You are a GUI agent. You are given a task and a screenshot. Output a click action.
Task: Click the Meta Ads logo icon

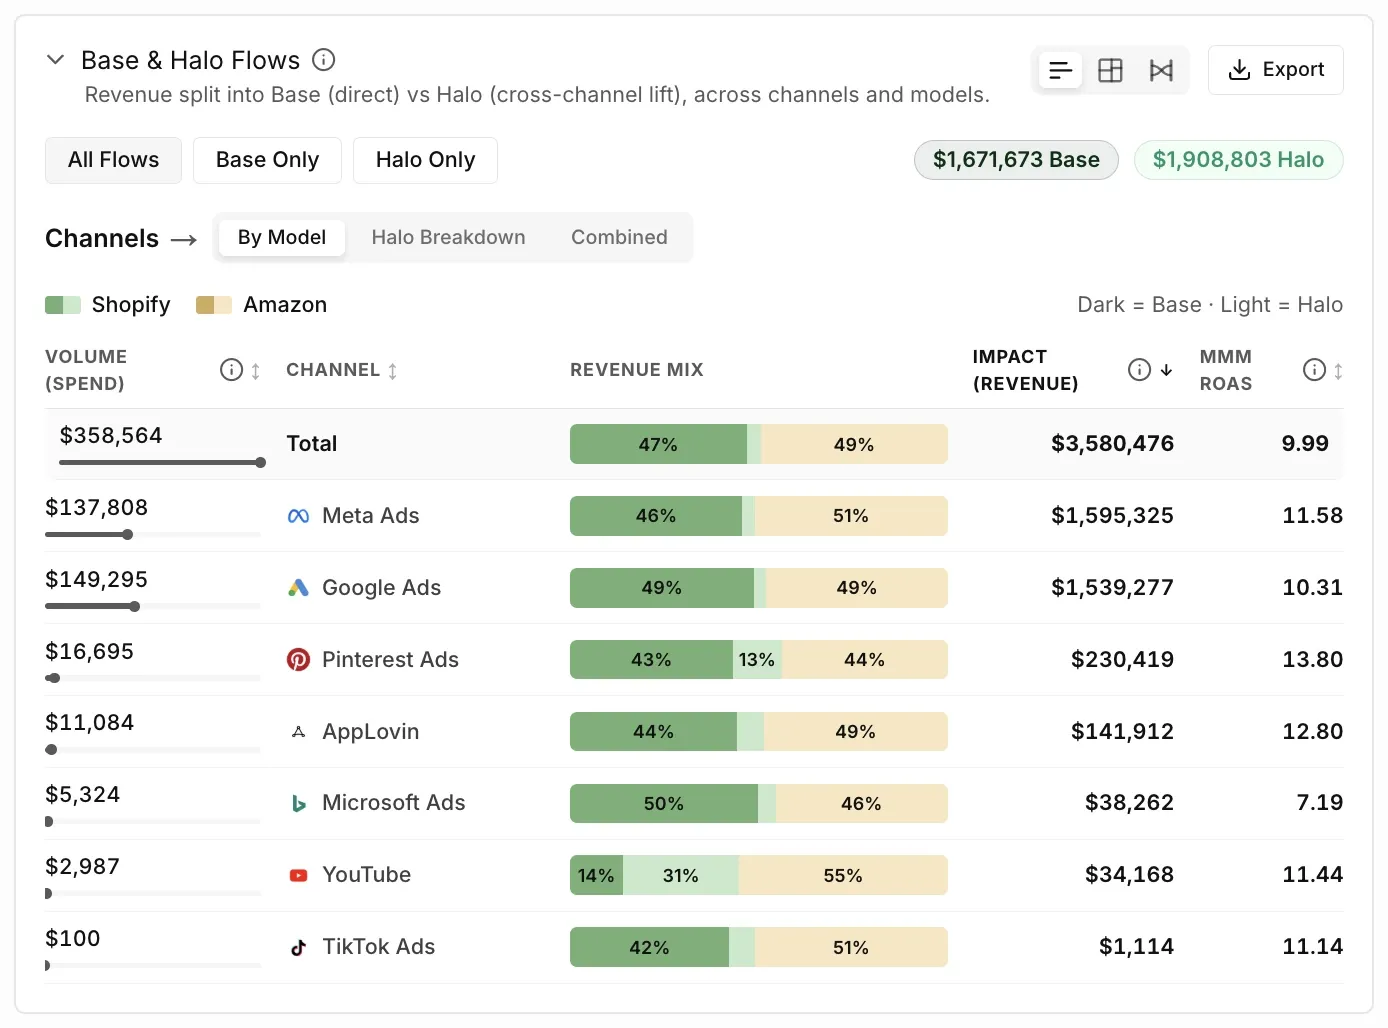298,516
